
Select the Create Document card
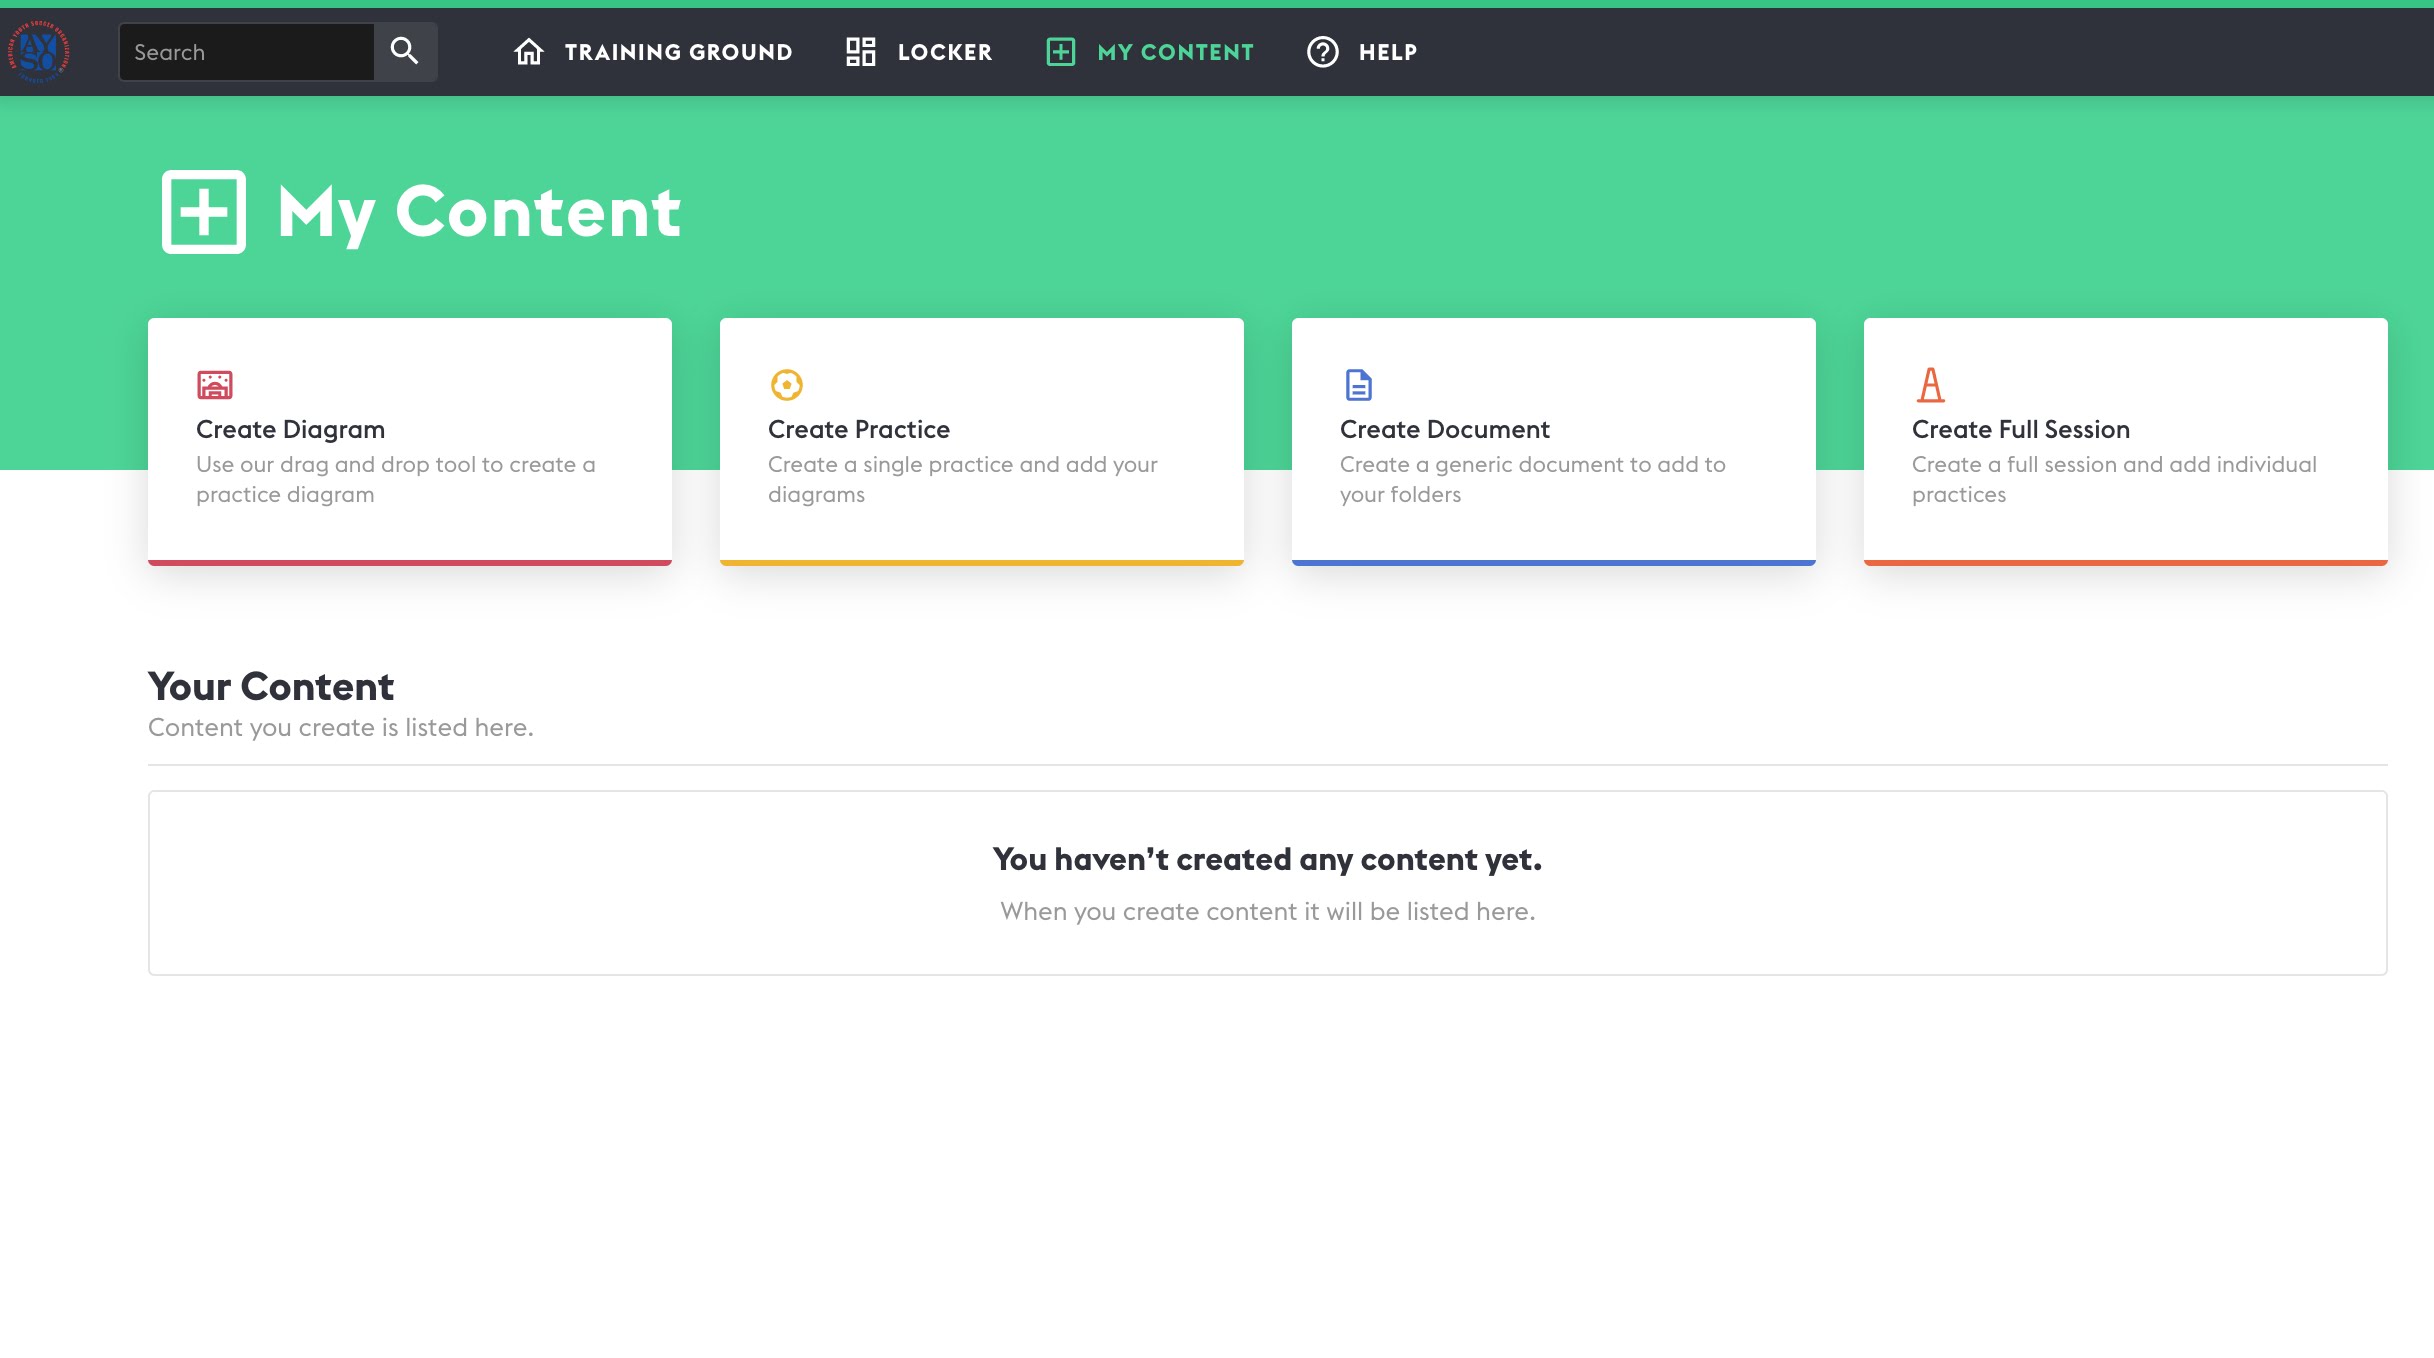(x=1553, y=440)
